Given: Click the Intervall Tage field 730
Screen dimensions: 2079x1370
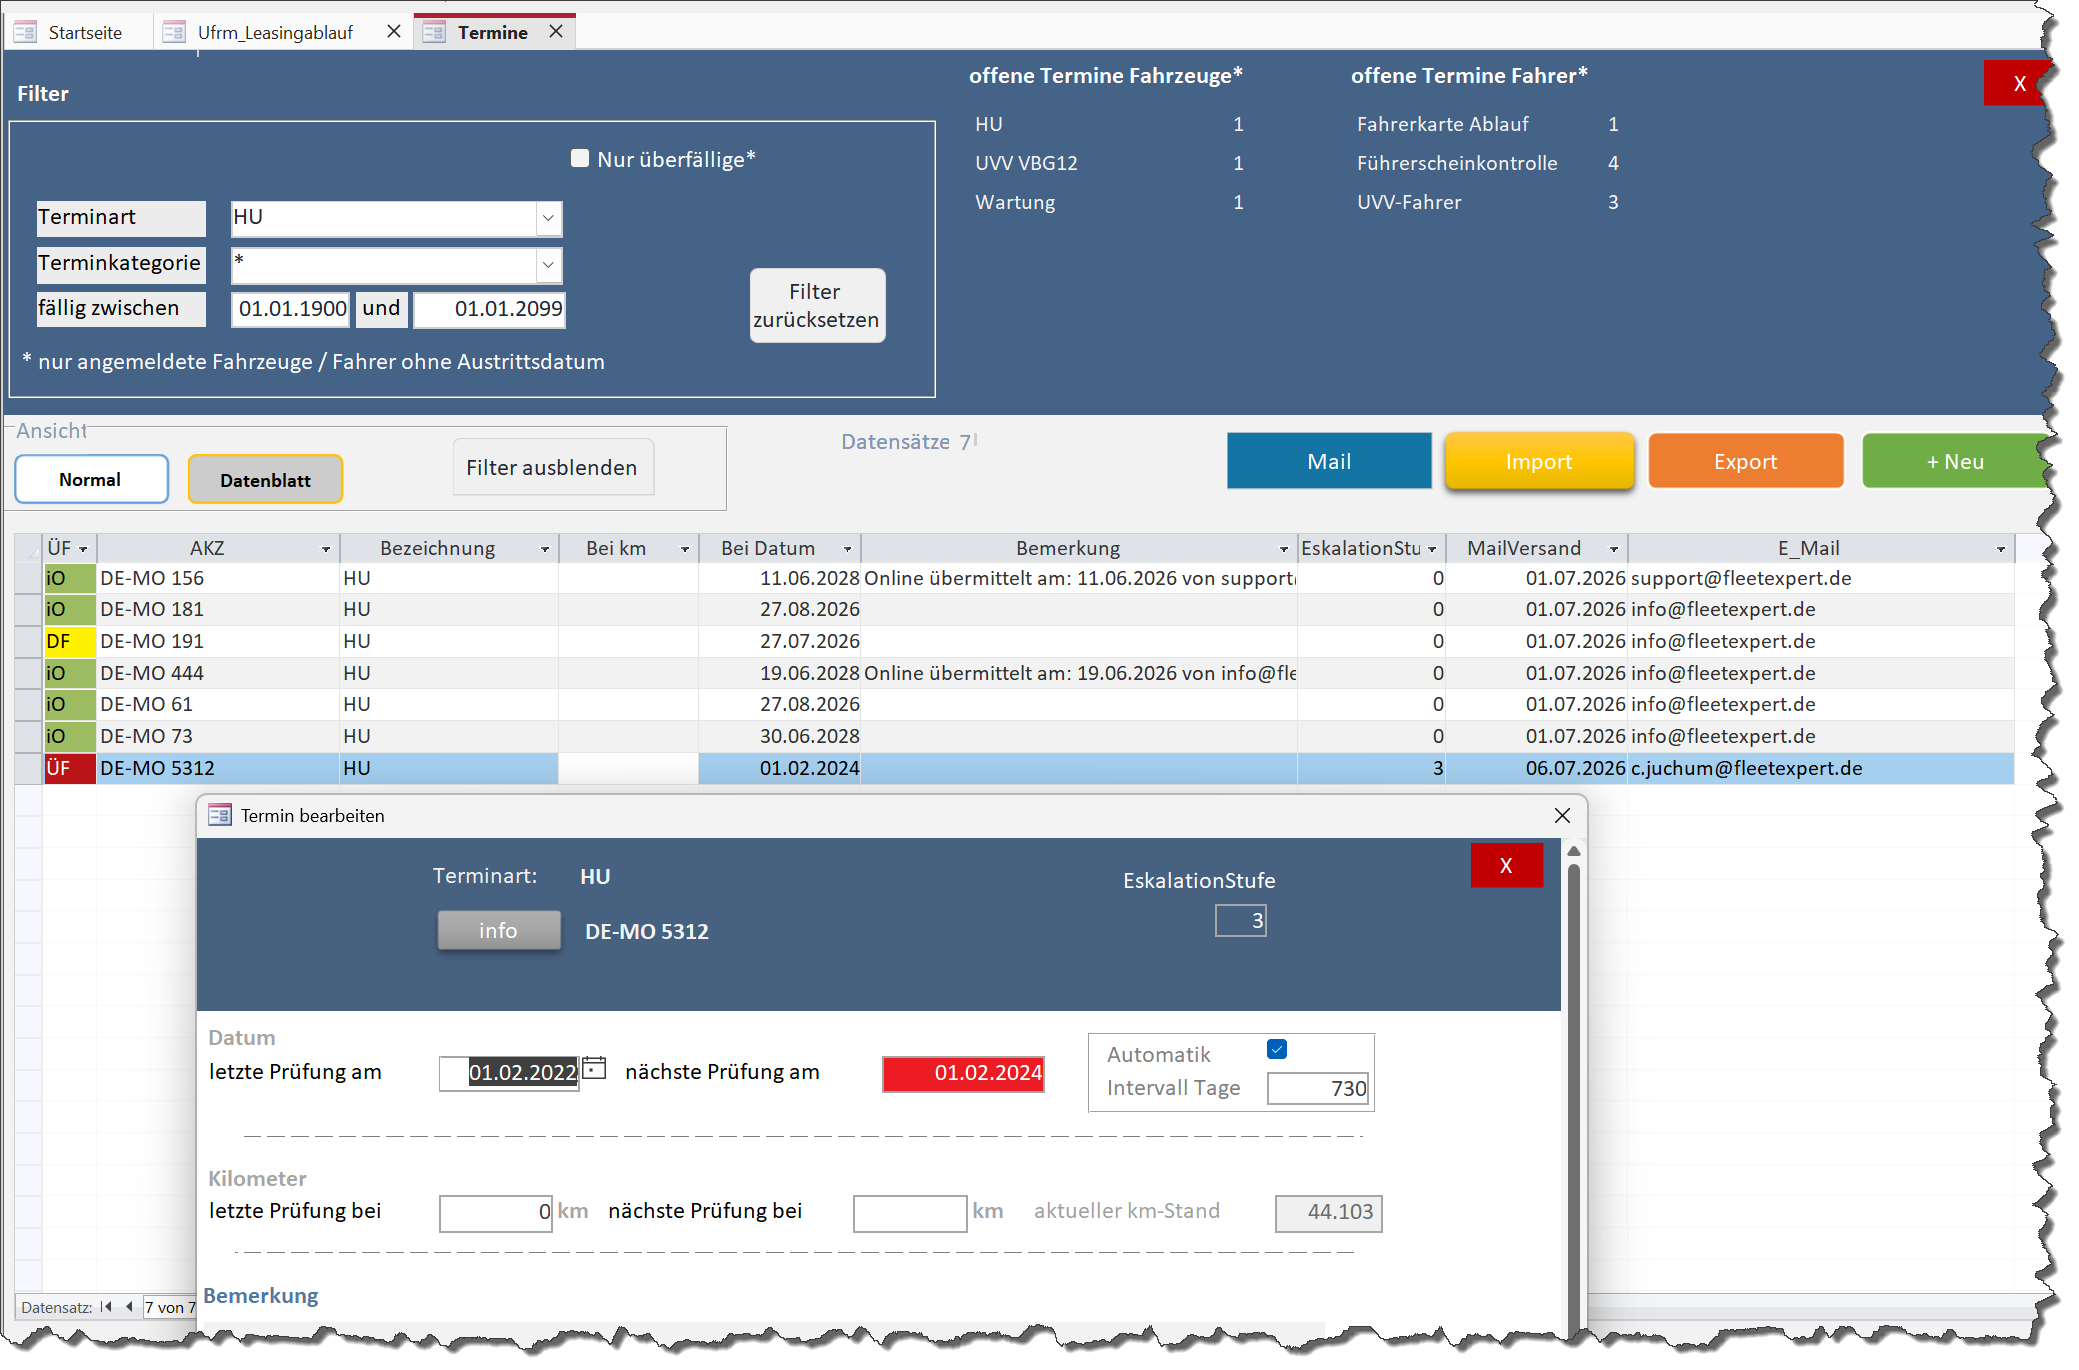Looking at the screenshot, I should click(1318, 1088).
